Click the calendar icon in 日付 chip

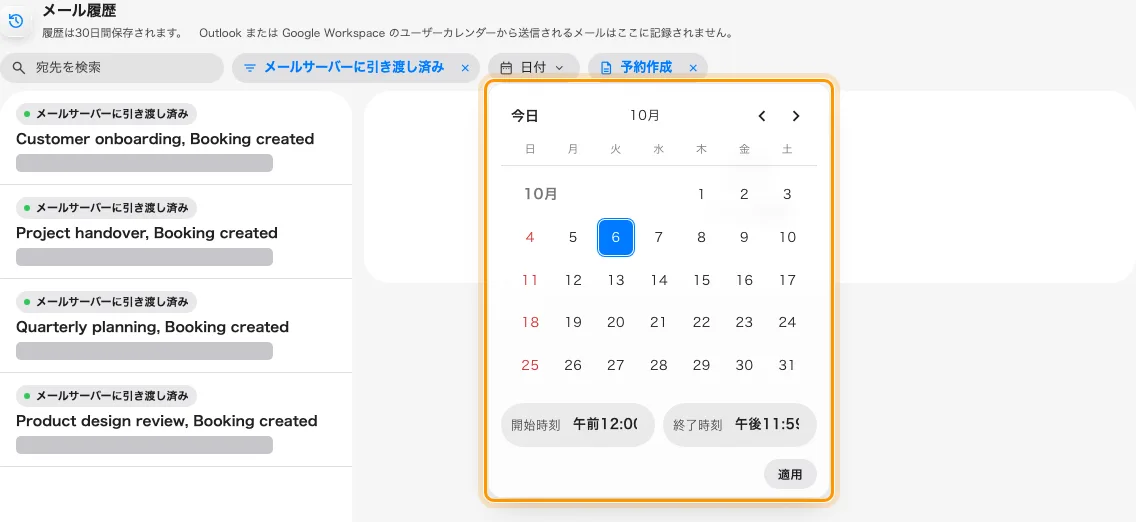[506, 68]
